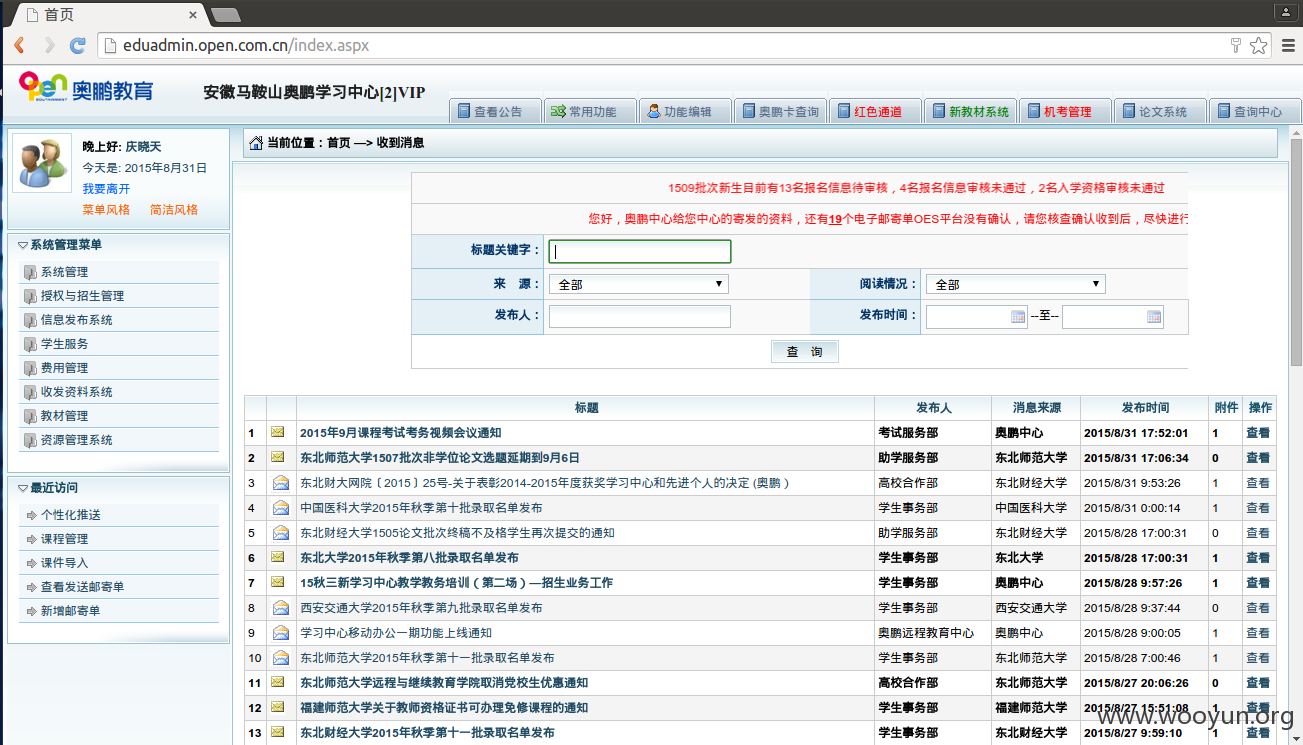Viewport: 1303px width, 745px height.
Task: Click the icon next to 系统管理
Action: coord(30,272)
